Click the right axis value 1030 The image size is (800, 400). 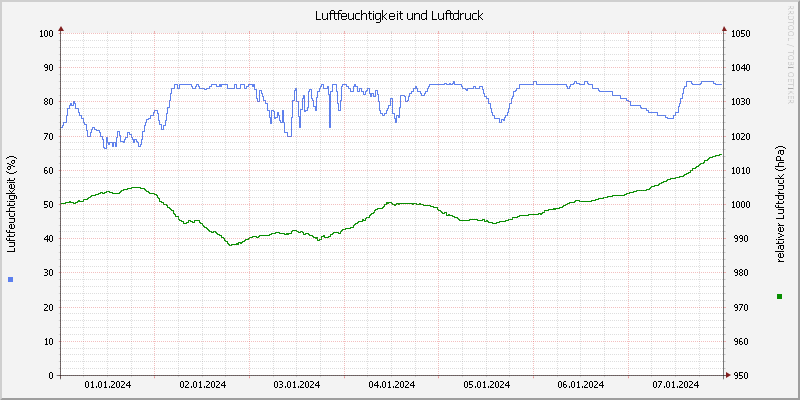pos(740,102)
